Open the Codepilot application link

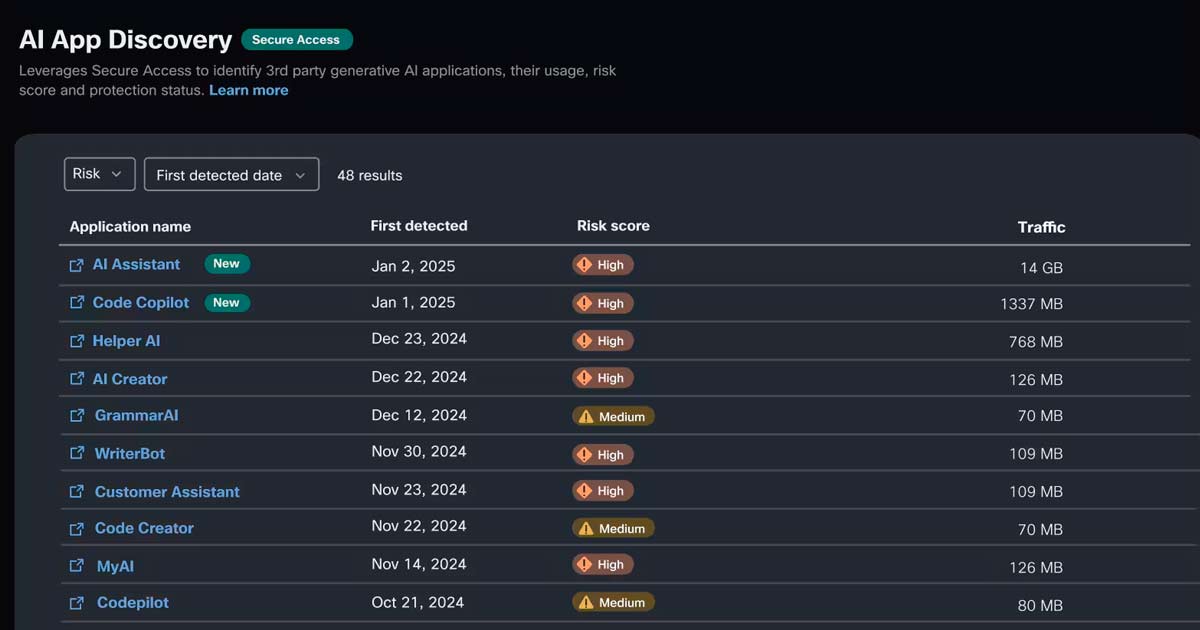133,603
